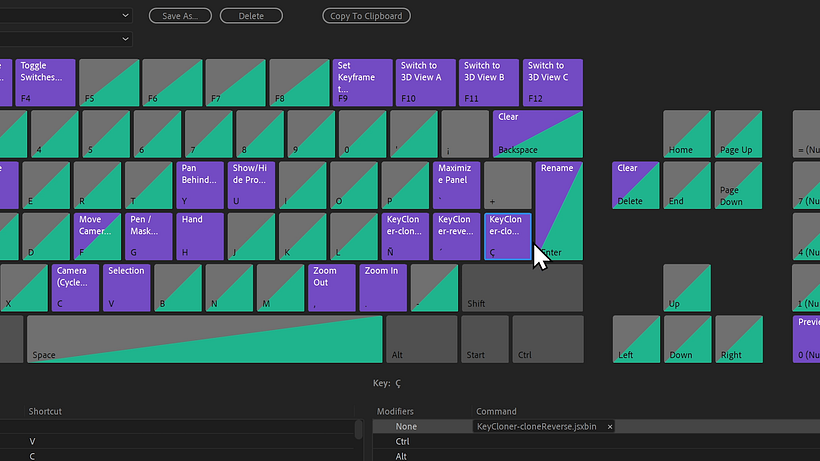Image resolution: width=820 pixels, height=461 pixels.
Task: Select the Home key
Action: click(687, 134)
